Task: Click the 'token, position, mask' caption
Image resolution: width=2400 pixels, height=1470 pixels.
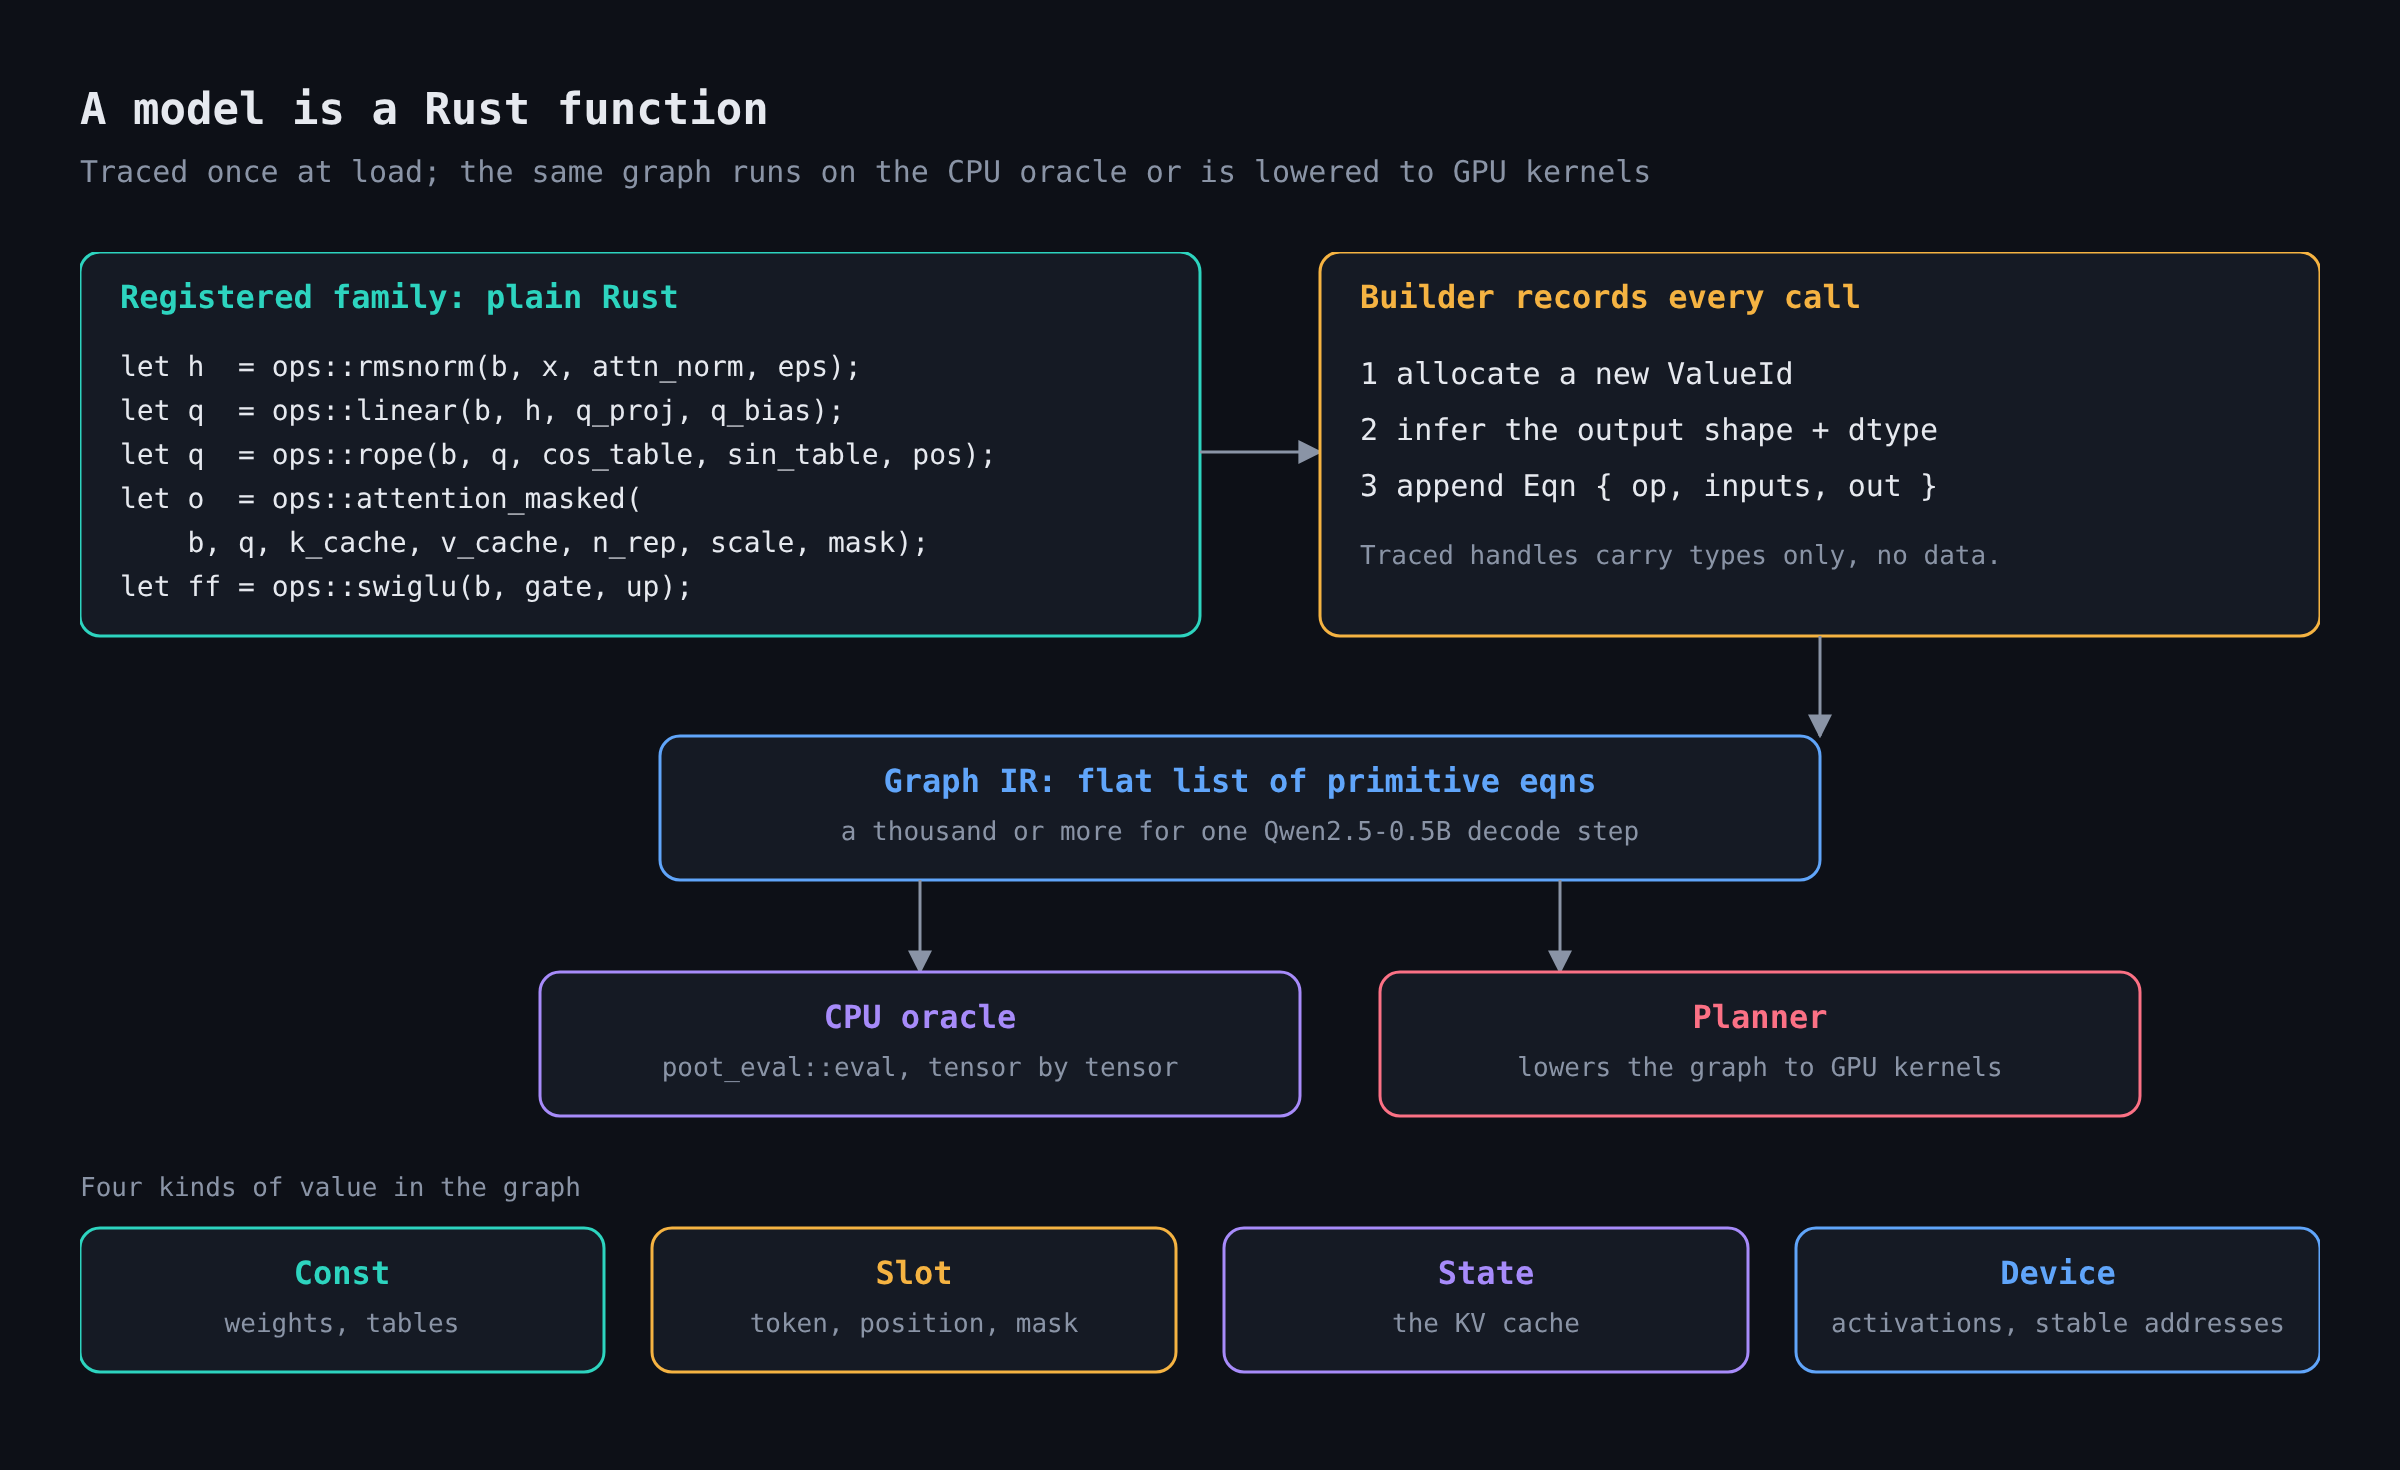Action: click(914, 1323)
